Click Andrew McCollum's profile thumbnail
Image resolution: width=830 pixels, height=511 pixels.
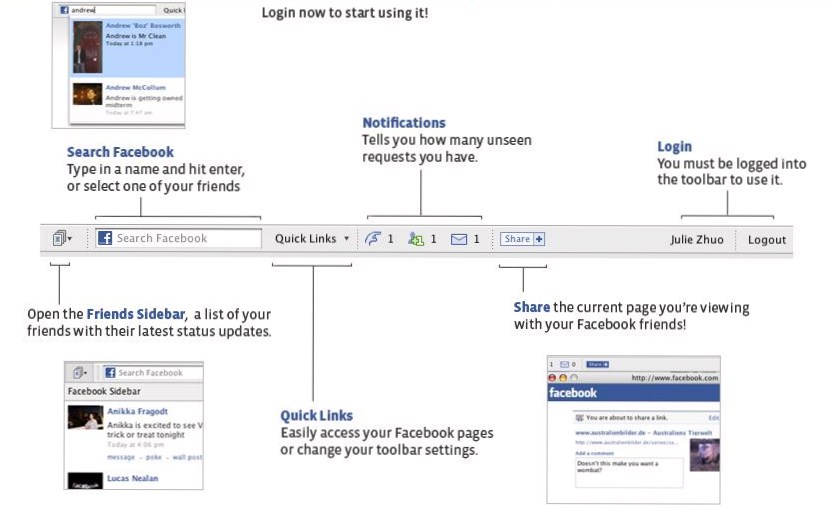(87, 94)
